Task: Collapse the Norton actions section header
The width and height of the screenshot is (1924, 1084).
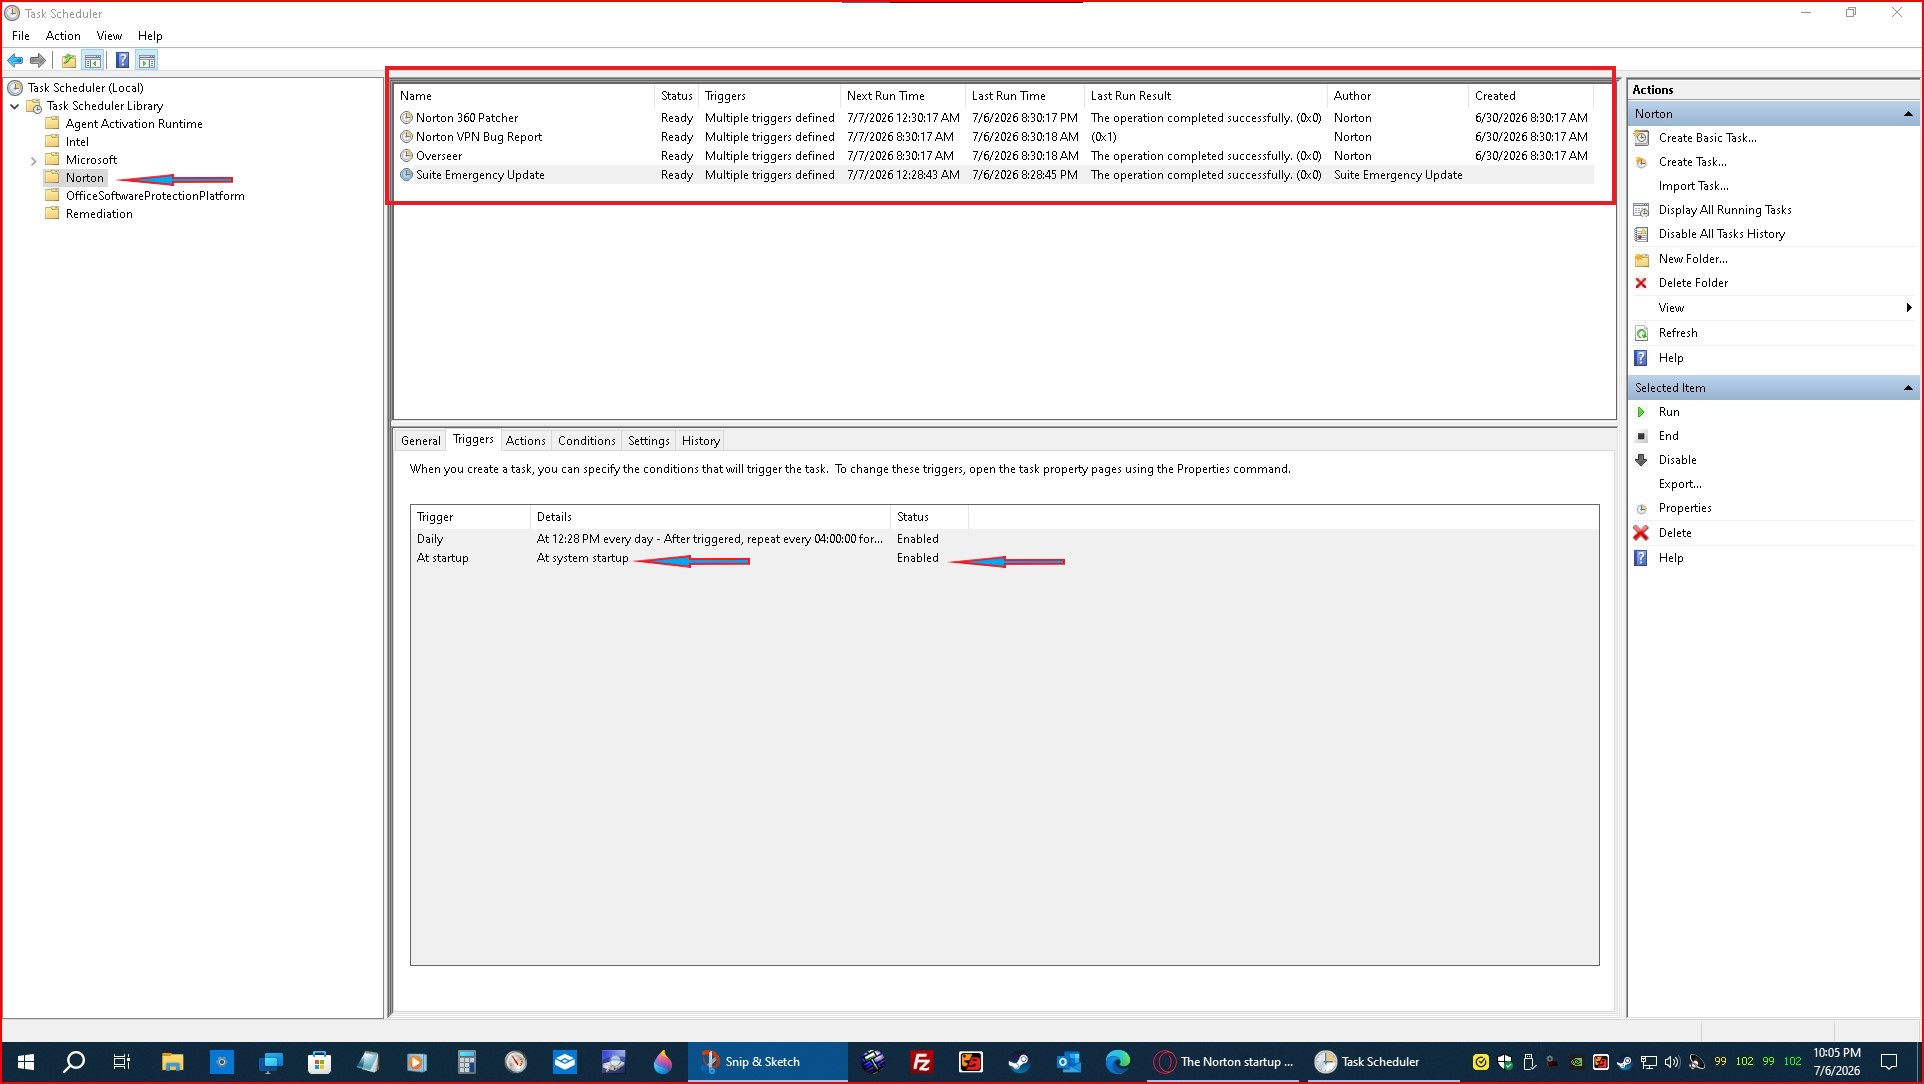Action: (x=1907, y=114)
